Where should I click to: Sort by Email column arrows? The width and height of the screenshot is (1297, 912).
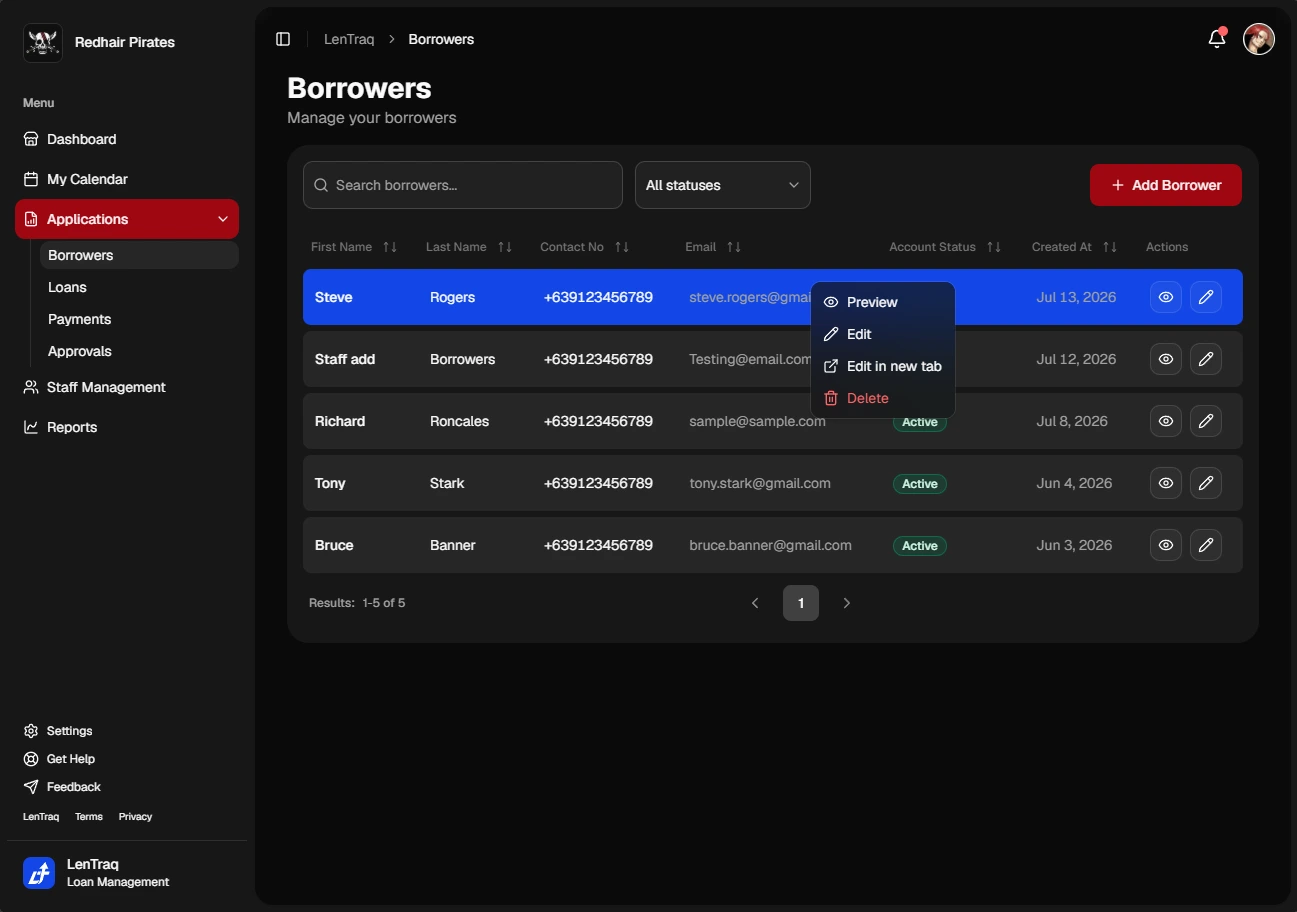[x=734, y=247]
